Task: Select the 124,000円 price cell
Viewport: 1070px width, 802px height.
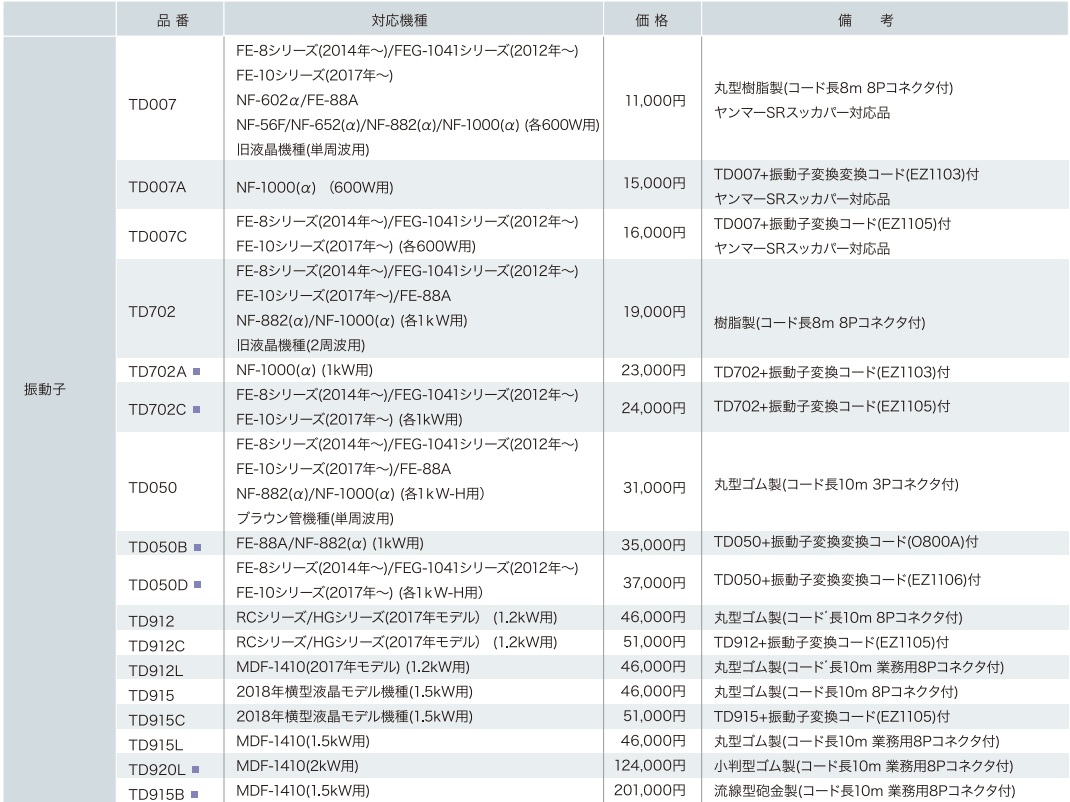Action: 650,767
